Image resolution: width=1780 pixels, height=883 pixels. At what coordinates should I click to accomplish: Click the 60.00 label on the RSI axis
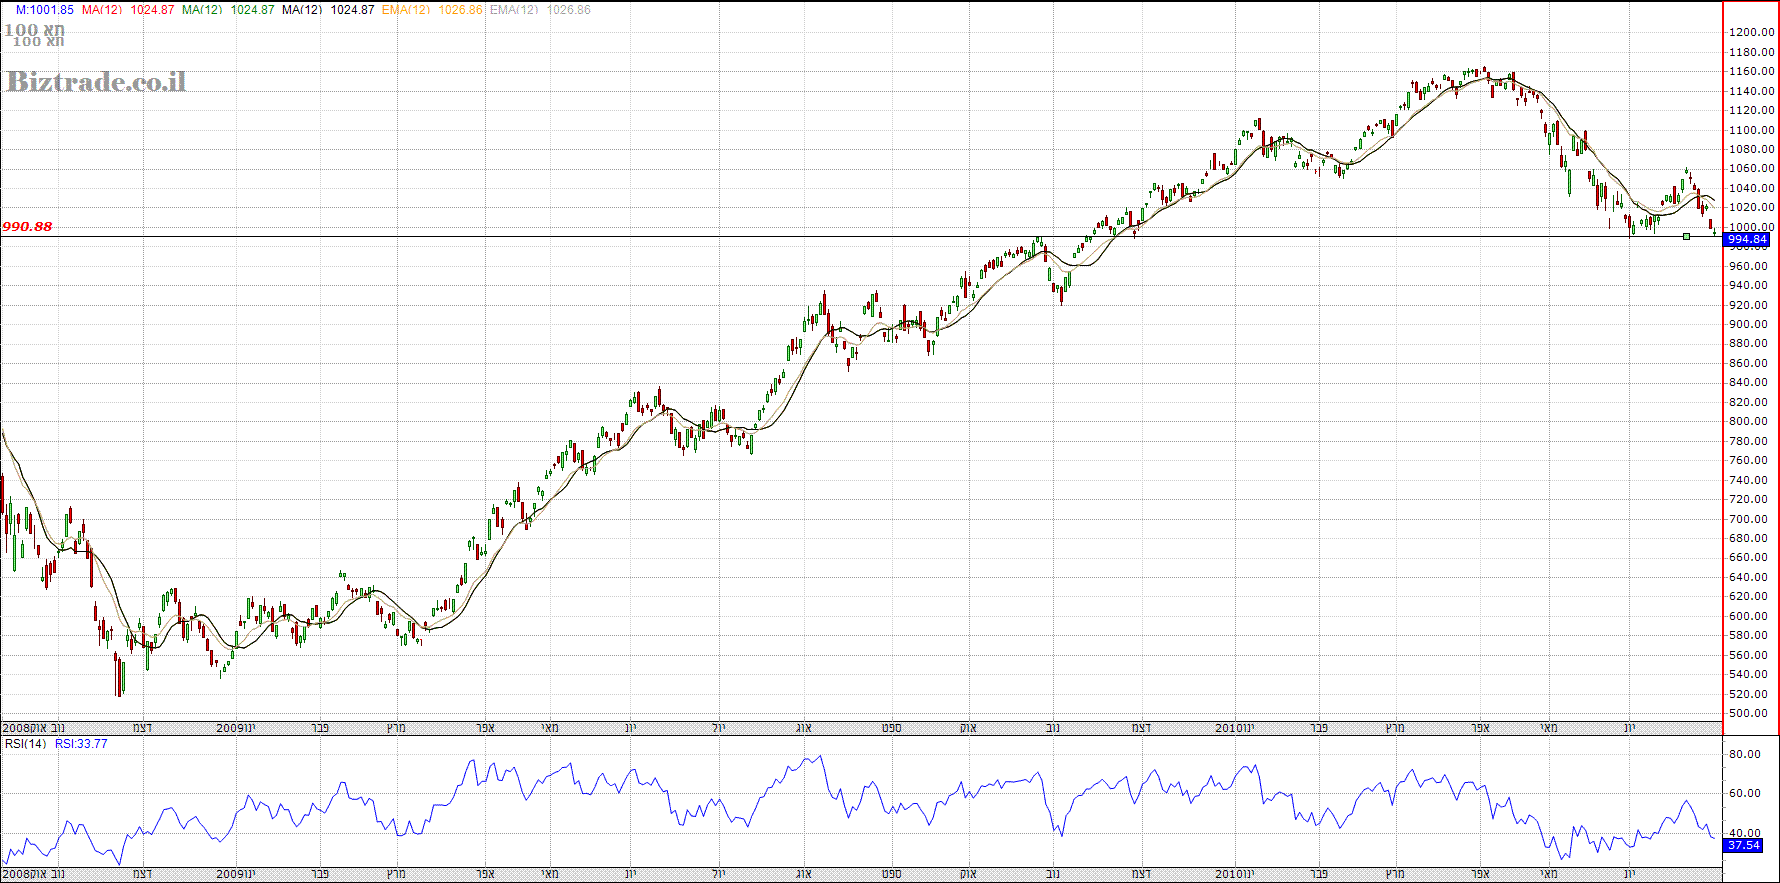point(1745,794)
